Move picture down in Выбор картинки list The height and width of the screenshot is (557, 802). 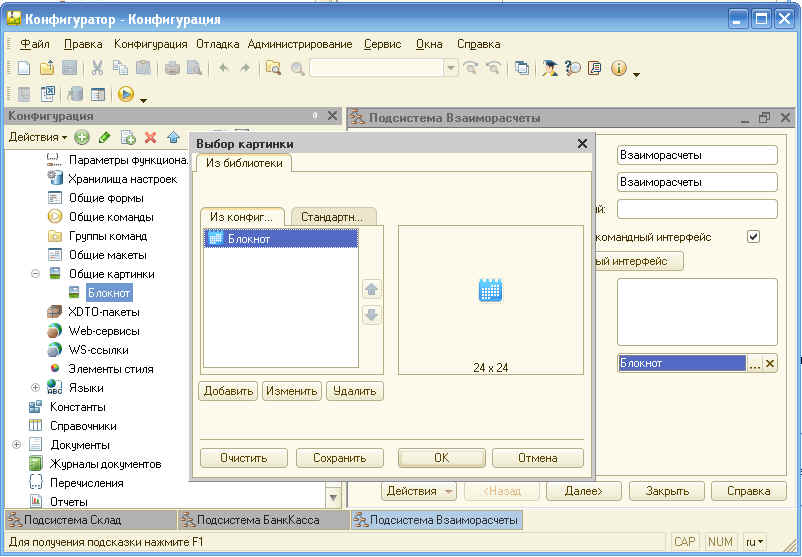371,314
